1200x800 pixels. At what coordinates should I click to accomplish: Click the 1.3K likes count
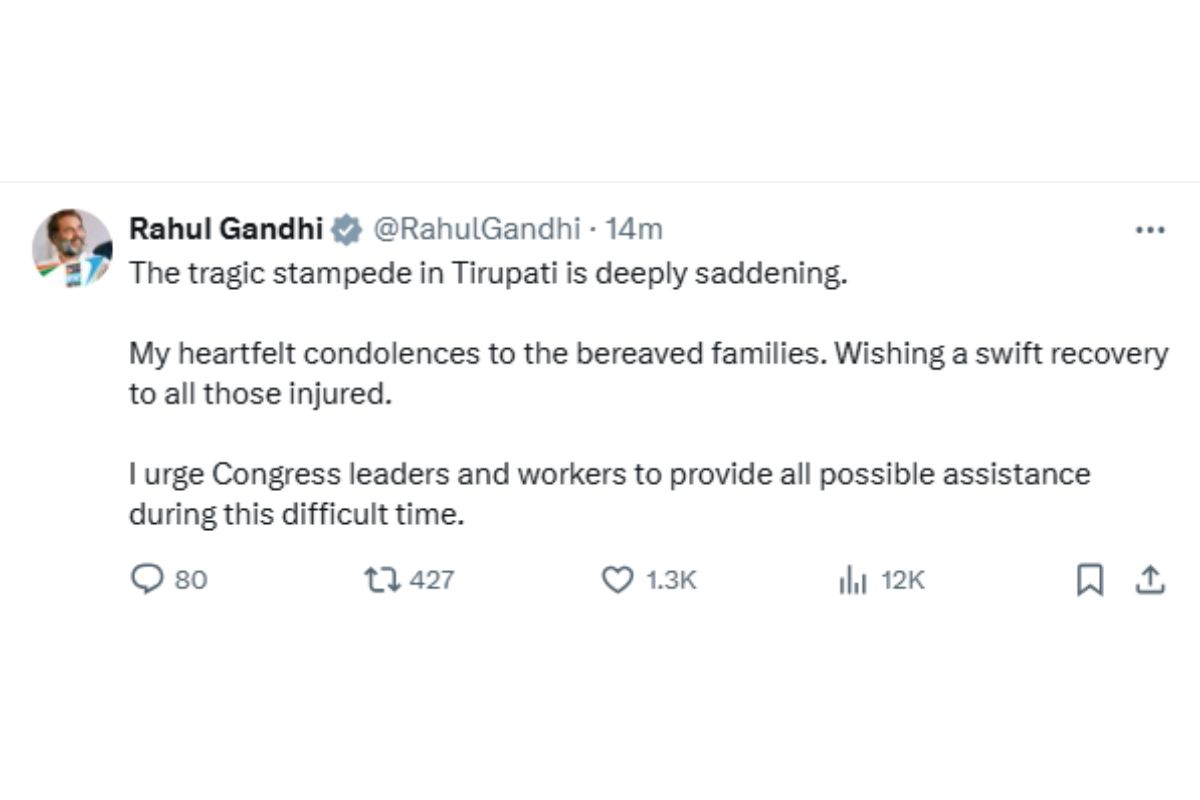tap(670, 580)
